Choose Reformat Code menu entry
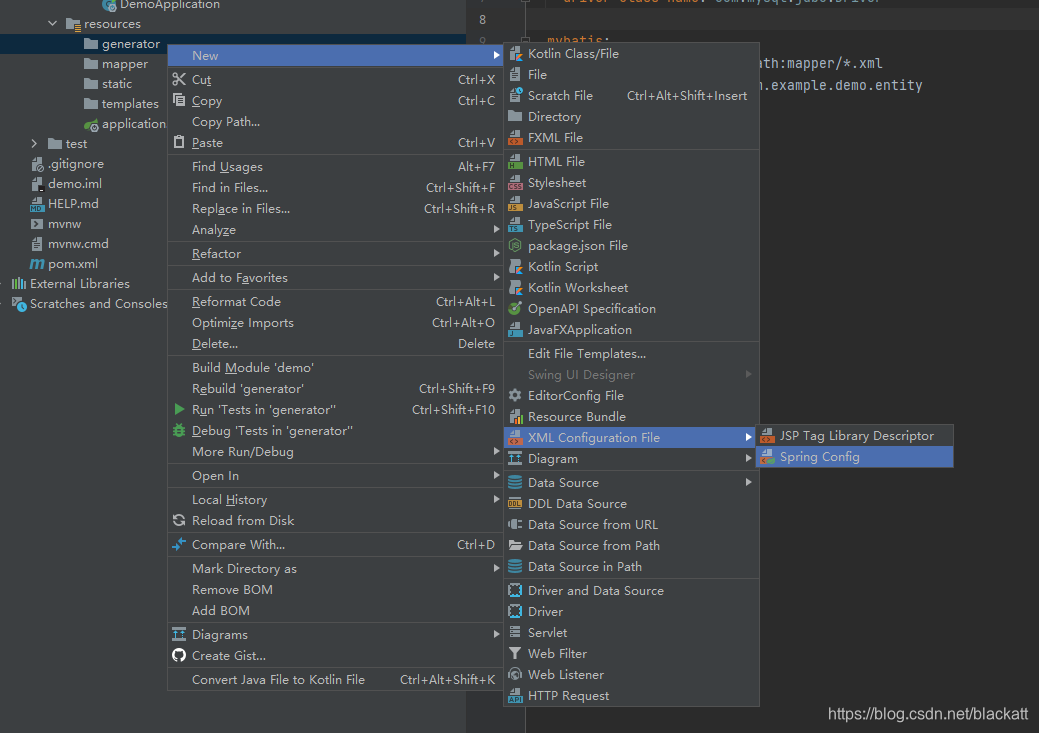The width and height of the screenshot is (1039, 733). [x=335, y=302]
